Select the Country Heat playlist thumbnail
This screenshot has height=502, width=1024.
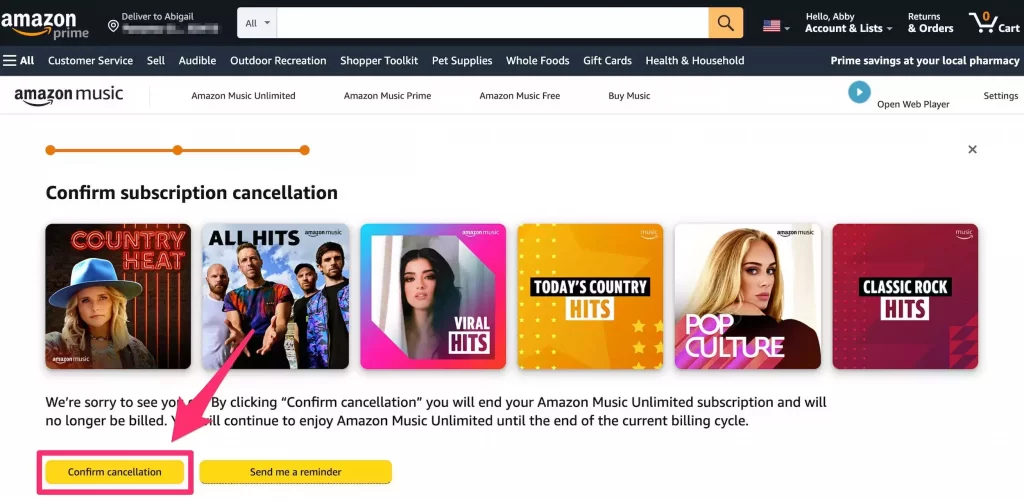118,296
